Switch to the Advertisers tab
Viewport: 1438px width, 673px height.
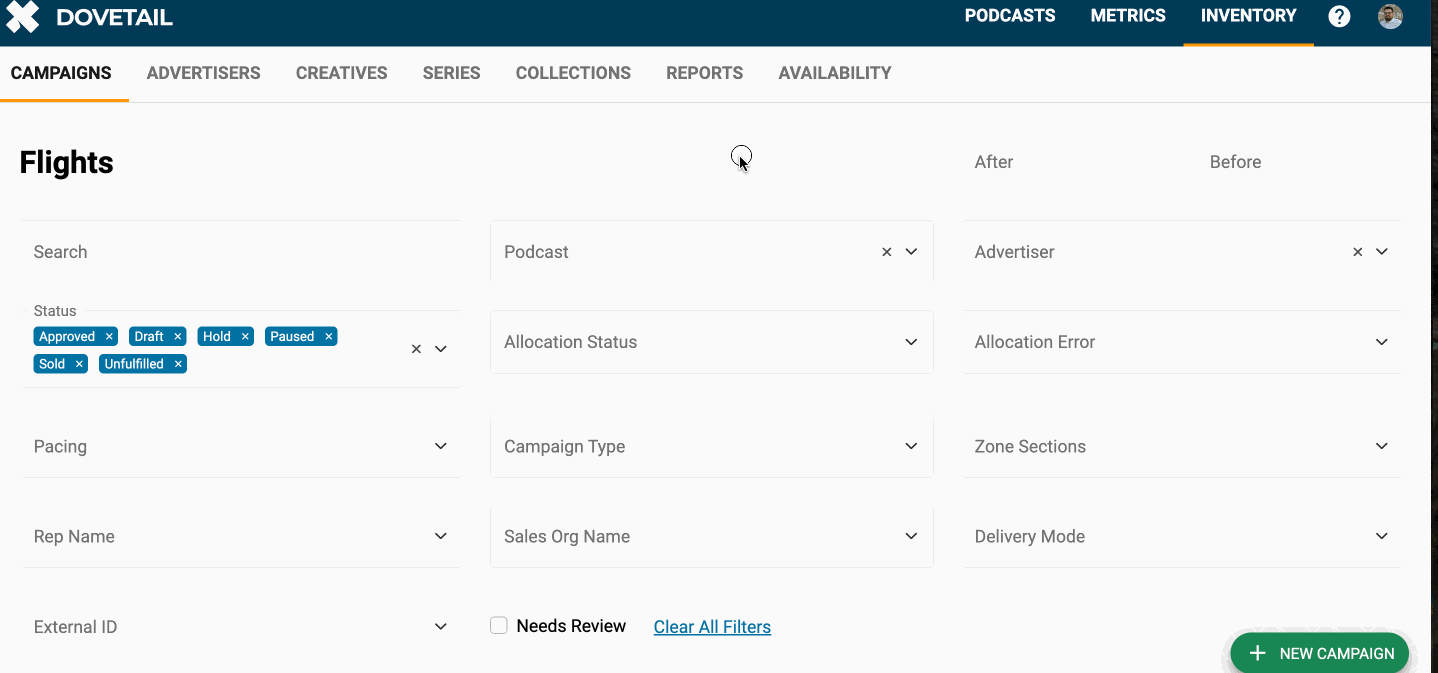203,73
